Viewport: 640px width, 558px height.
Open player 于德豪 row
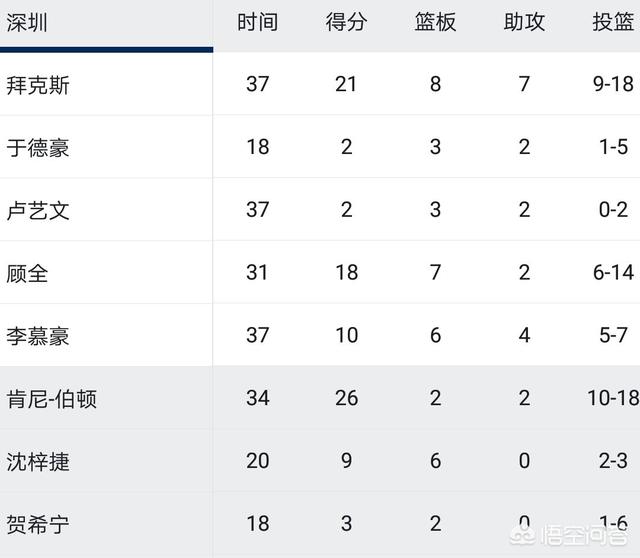click(x=38, y=148)
